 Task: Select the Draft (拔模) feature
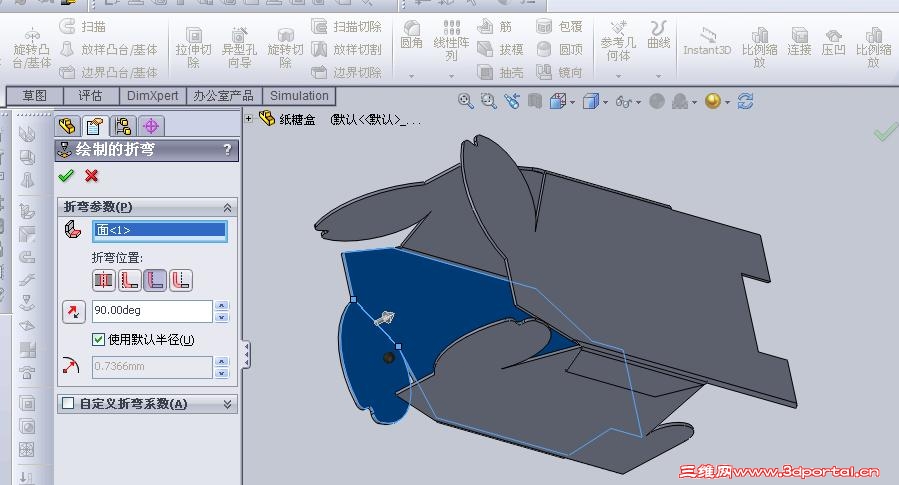501,49
